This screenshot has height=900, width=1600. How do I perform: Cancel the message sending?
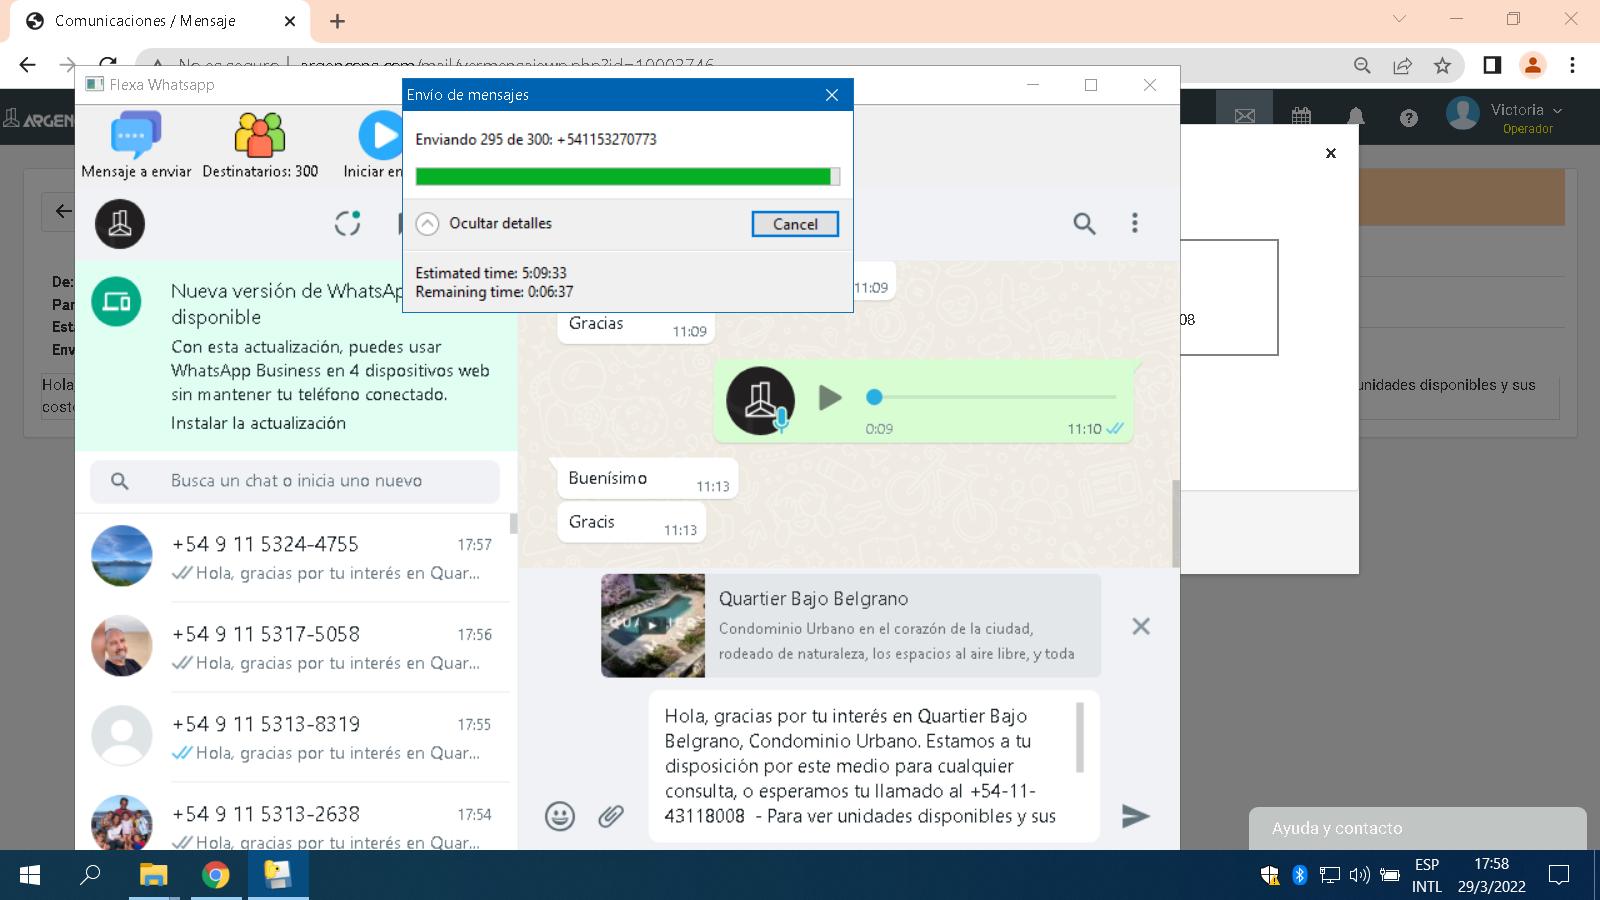(x=795, y=224)
